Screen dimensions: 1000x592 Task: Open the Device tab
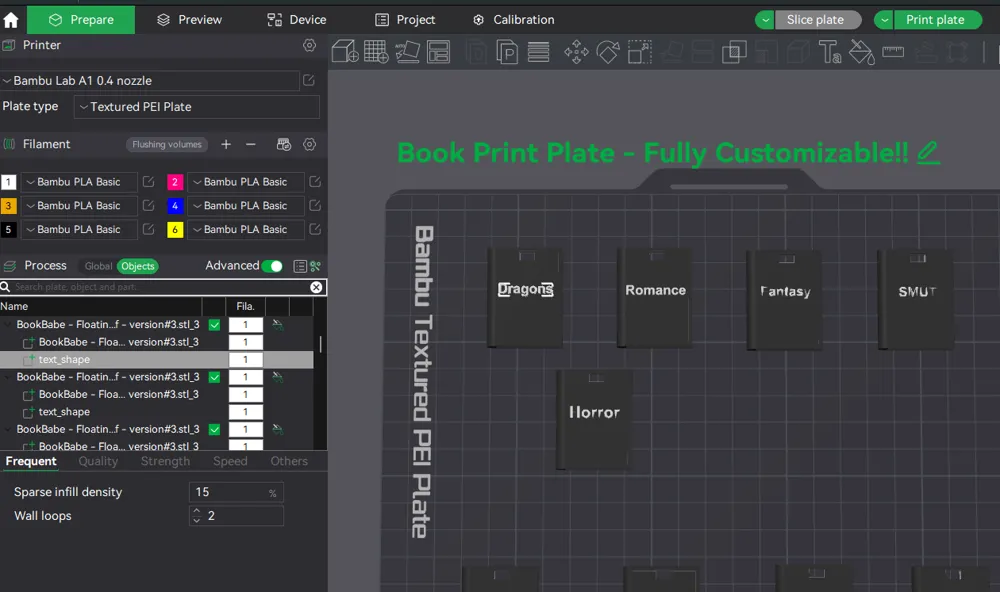pos(297,20)
